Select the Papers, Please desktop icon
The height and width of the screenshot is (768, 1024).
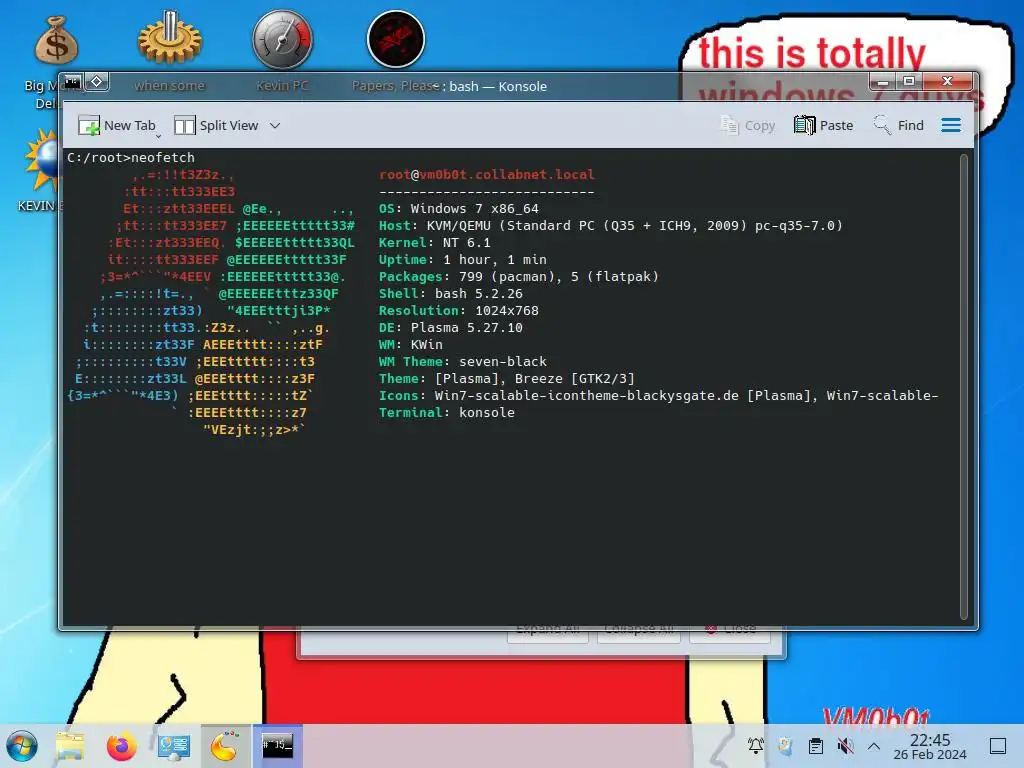[396, 39]
